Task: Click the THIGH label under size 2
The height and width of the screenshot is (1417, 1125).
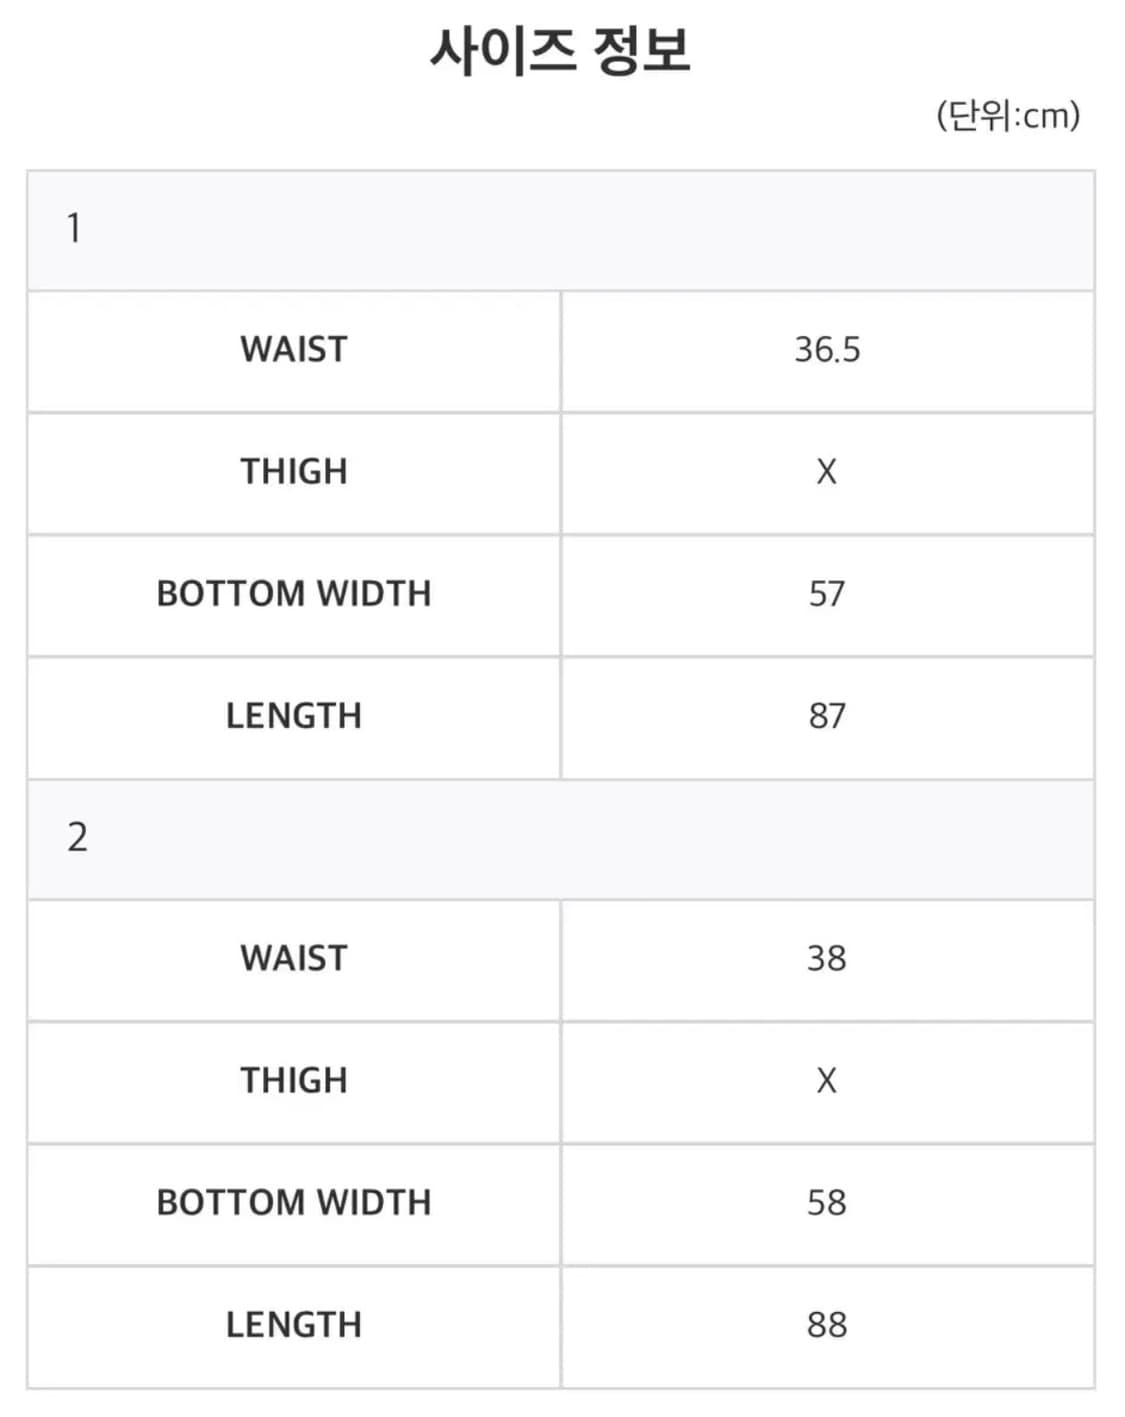Action: pyautogui.click(x=294, y=1081)
